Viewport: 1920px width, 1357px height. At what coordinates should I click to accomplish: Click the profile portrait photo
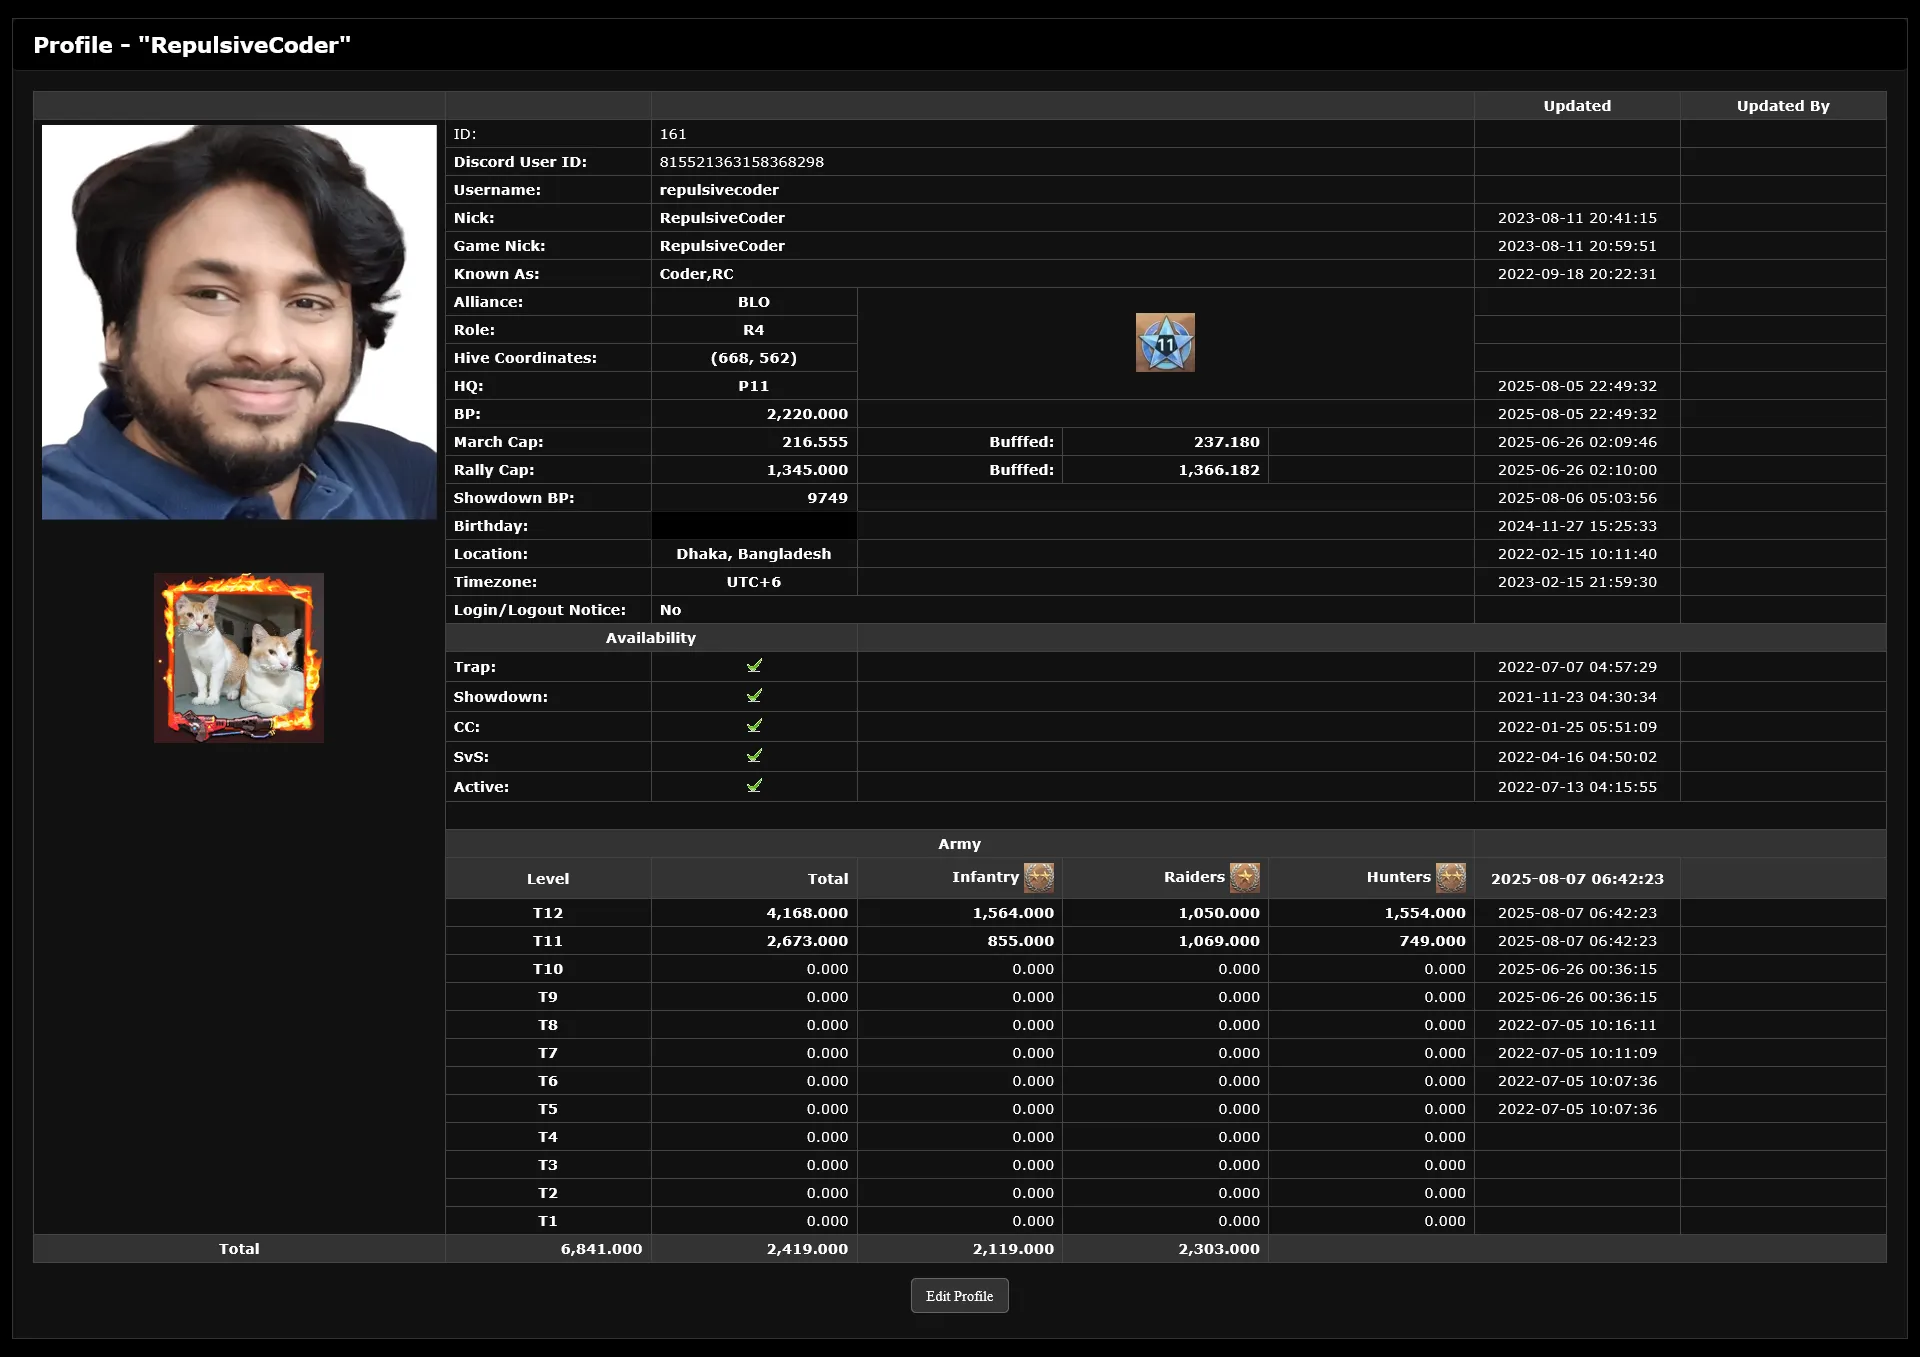(239, 322)
